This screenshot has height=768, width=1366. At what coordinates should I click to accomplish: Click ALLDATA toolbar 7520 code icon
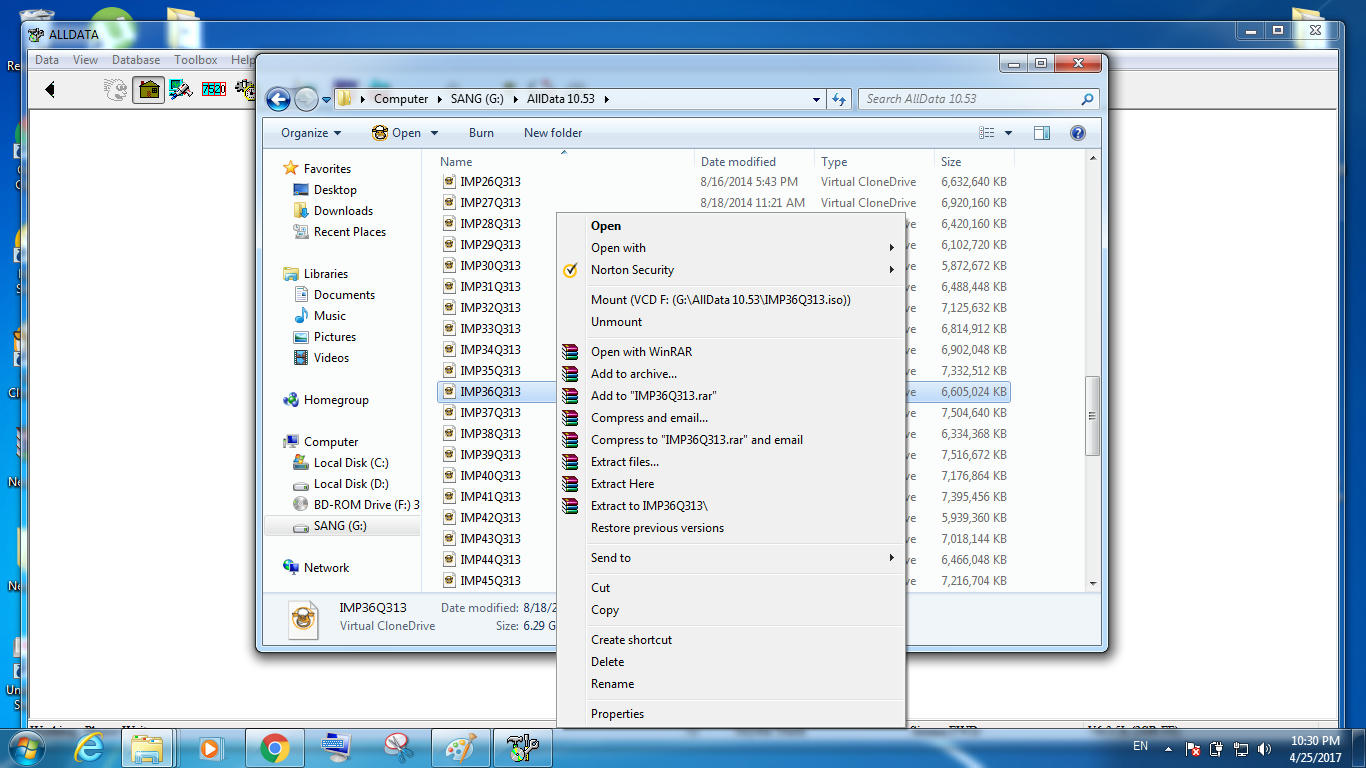pos(213,90)
